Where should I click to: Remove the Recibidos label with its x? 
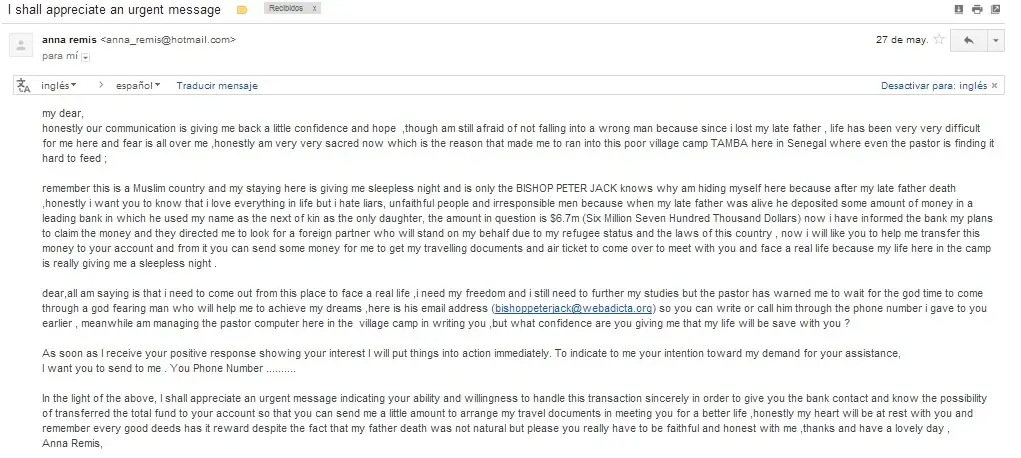[x=315, y=8]
